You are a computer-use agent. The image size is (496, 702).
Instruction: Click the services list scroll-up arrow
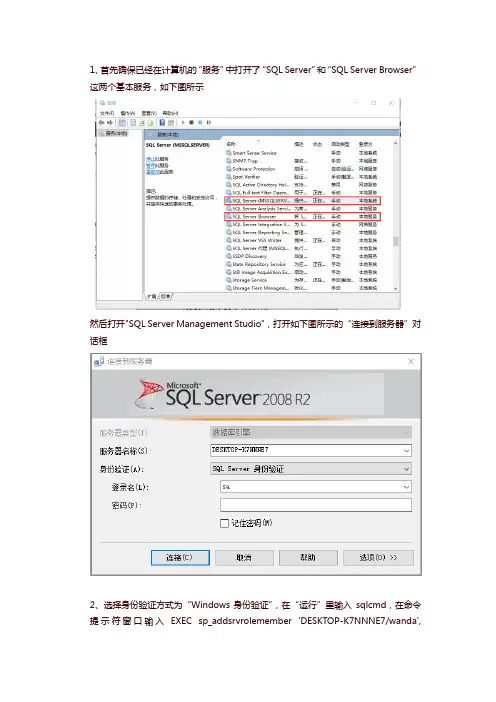(x=395, y=143)
